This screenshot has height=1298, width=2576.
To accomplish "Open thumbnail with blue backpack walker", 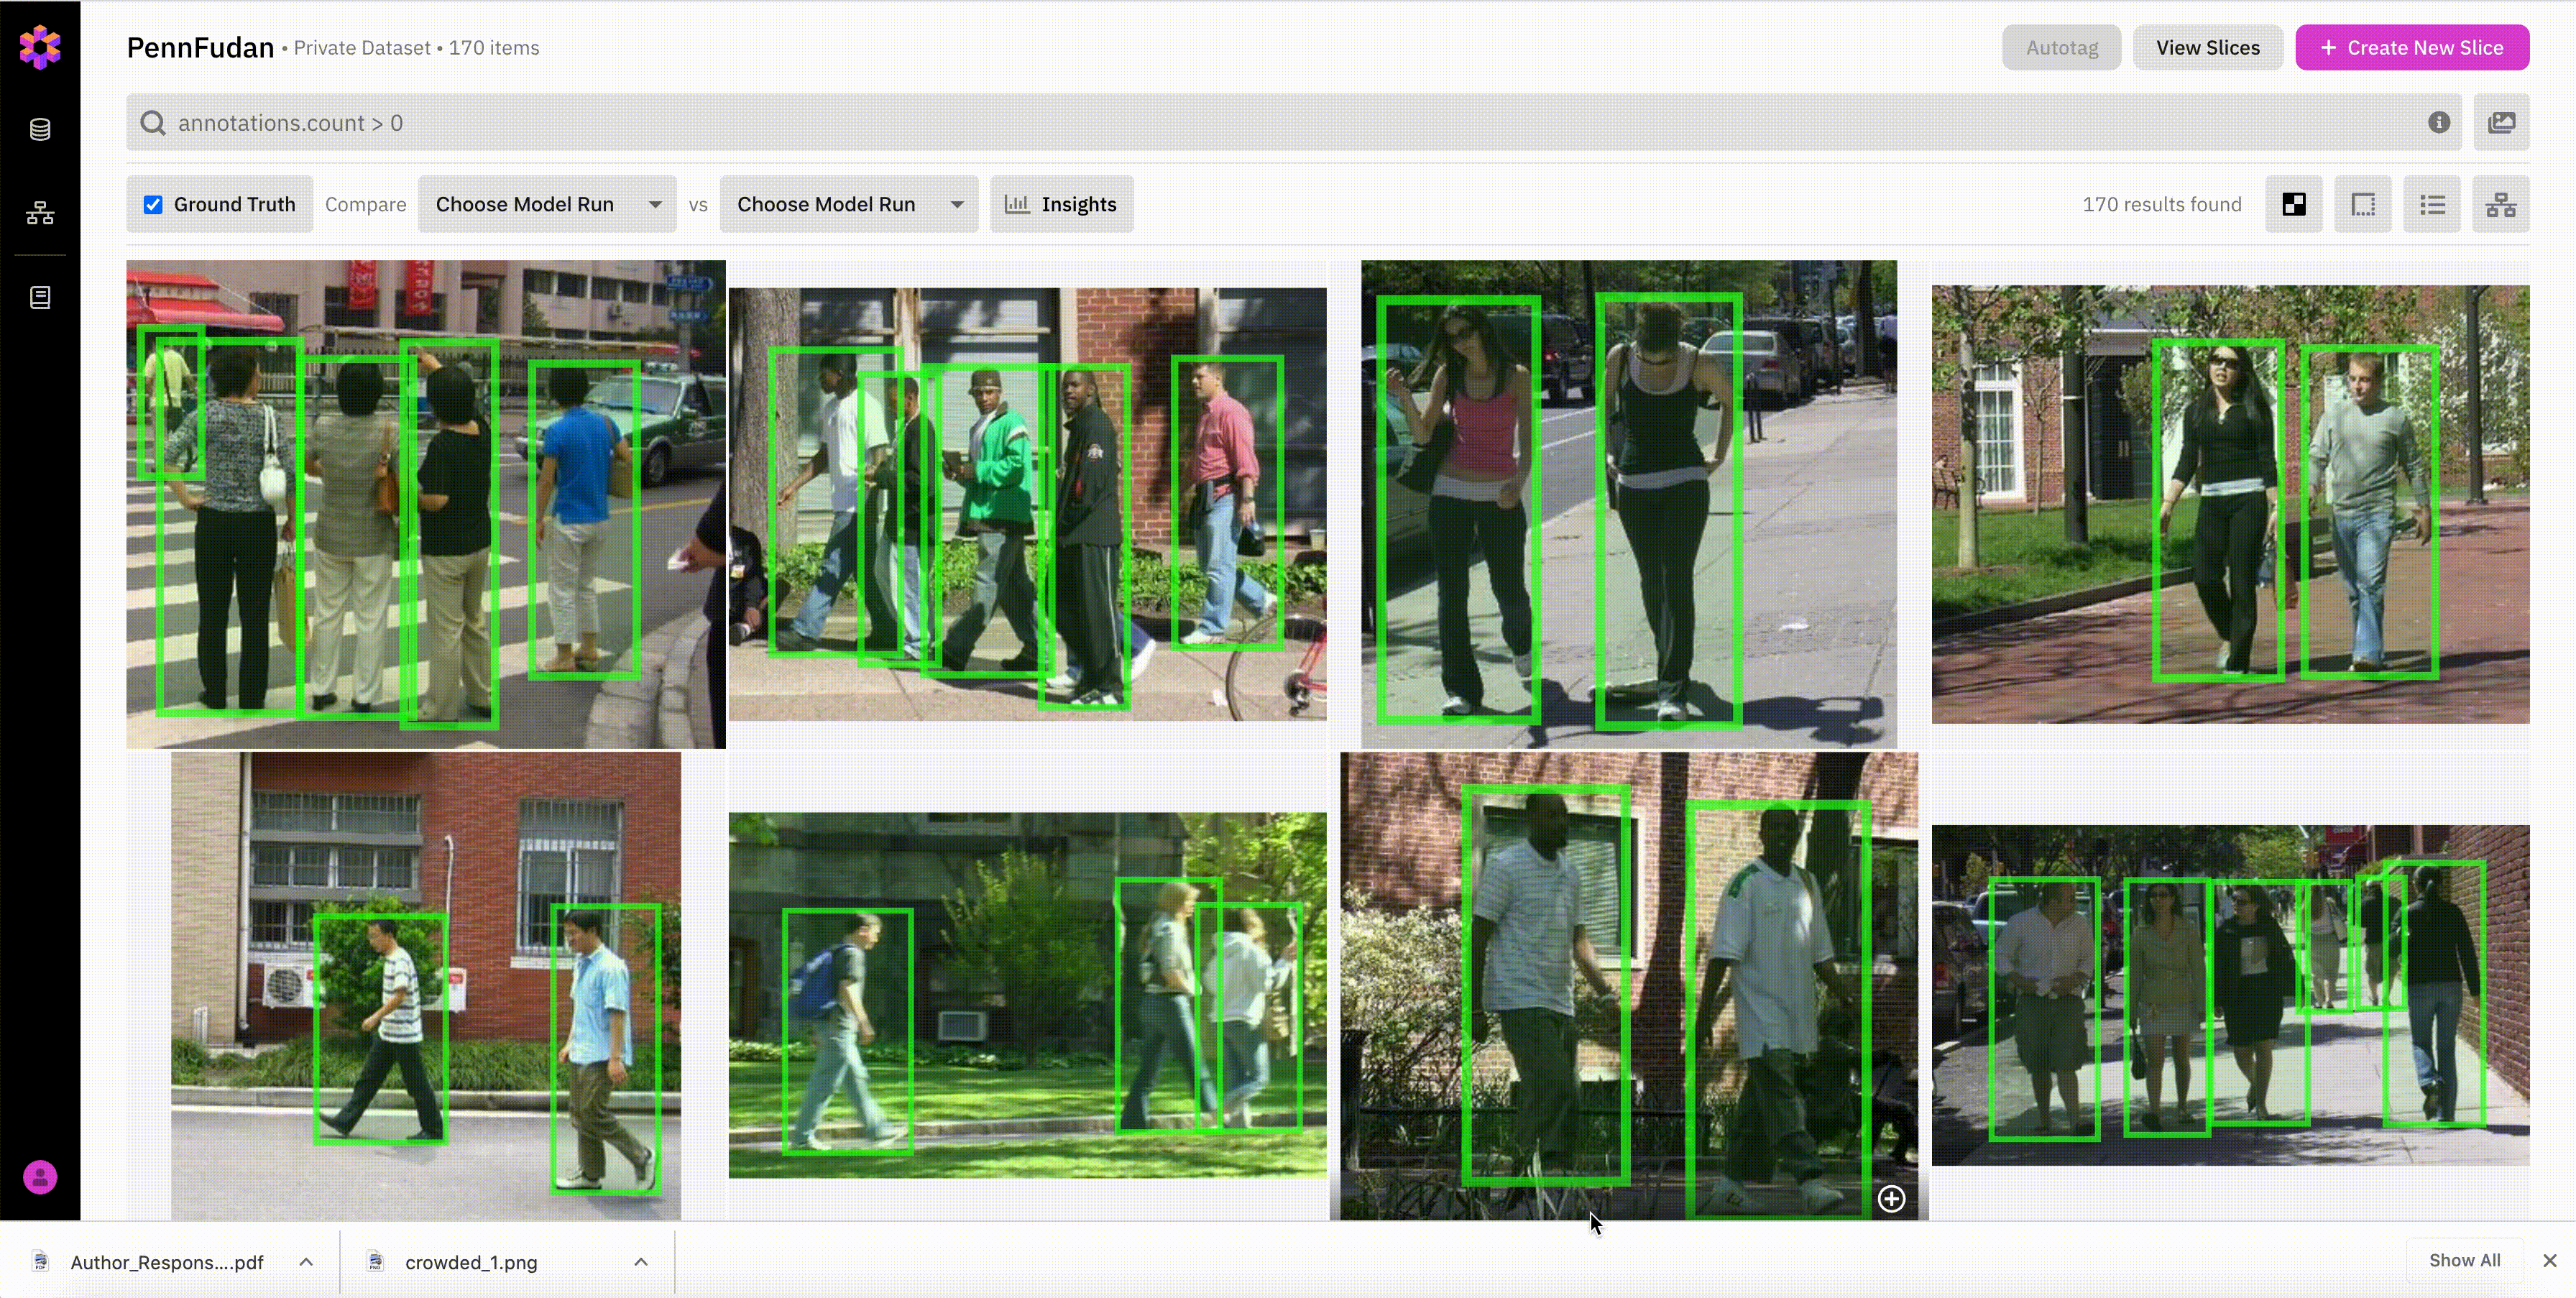I will (1027, 995).
